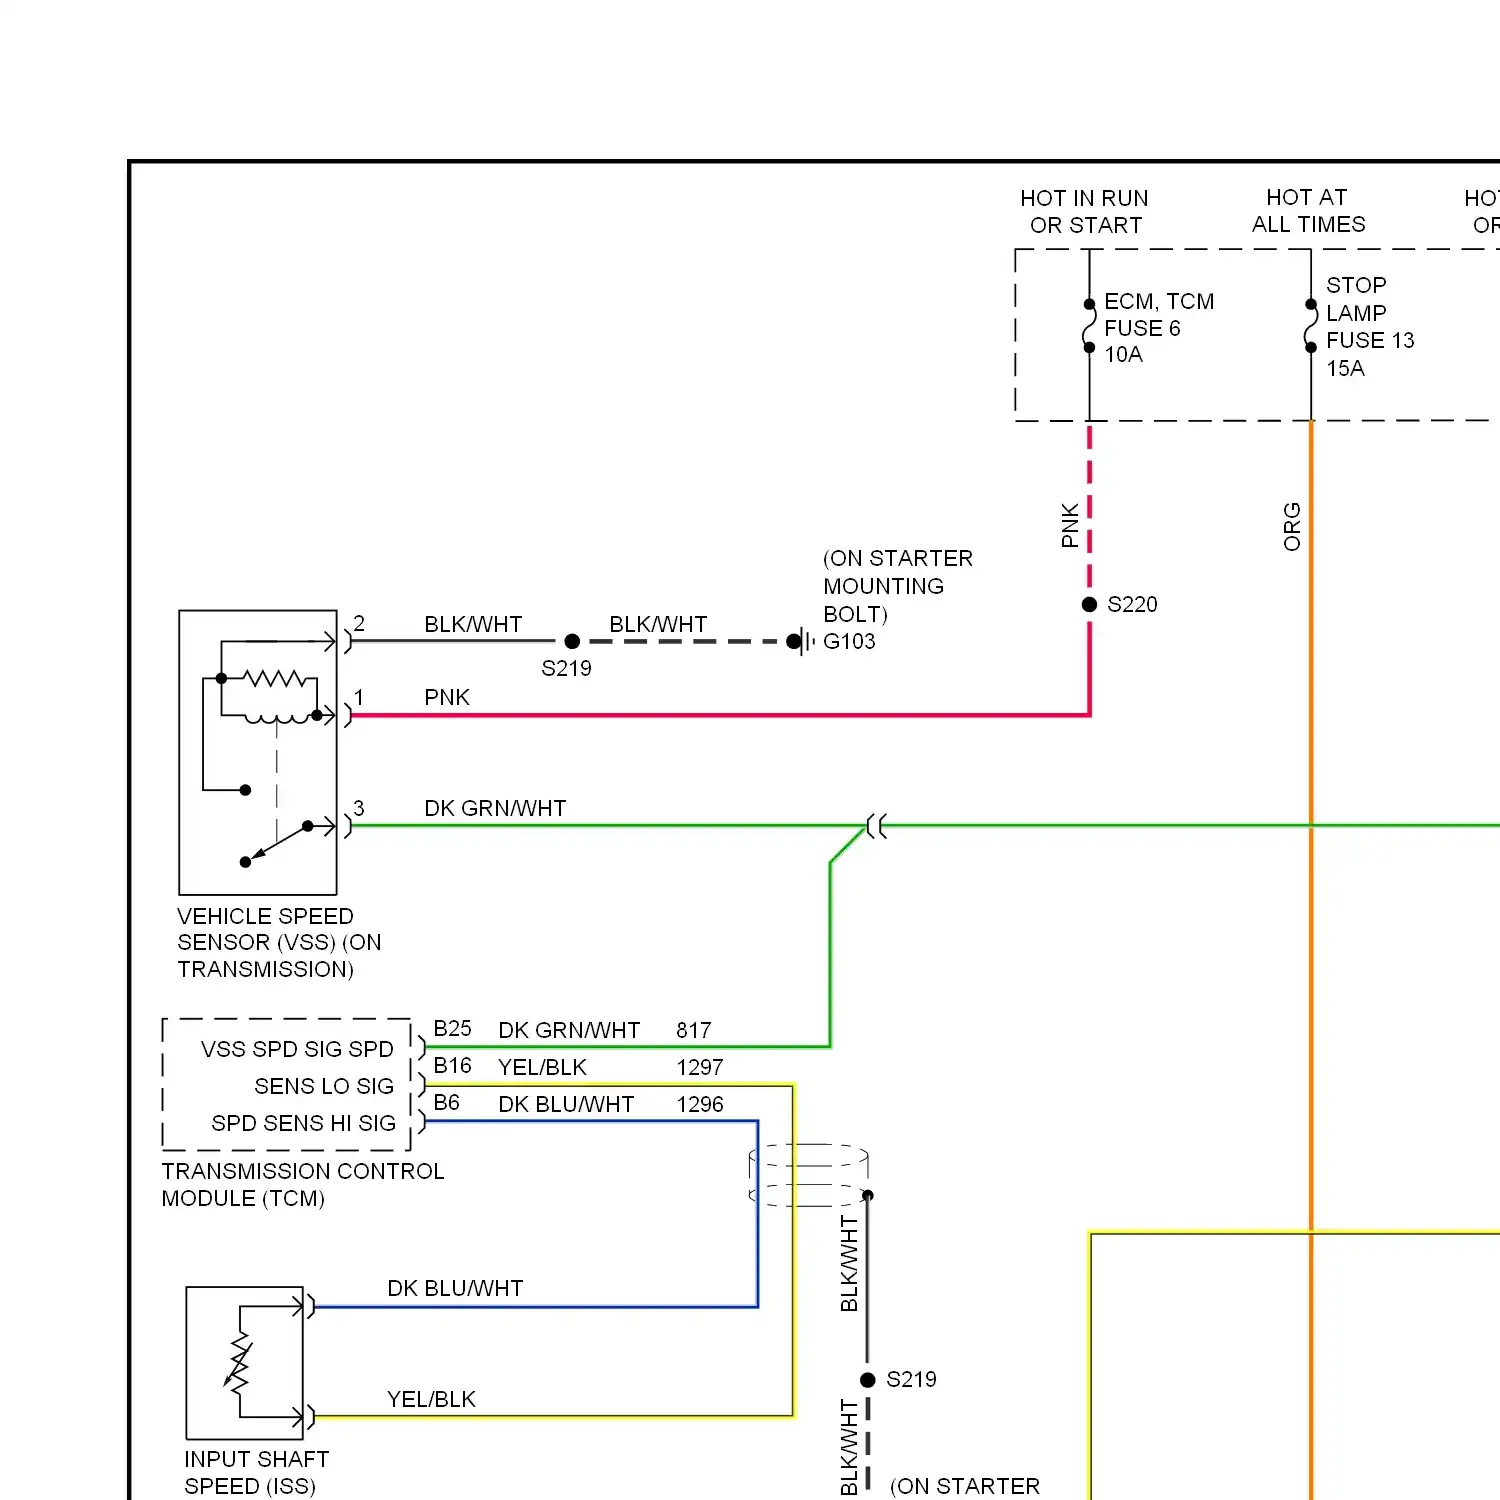The width and height of the screenshot is (1500, 1500).
Task: Click the "HOT AT ALL TIMES" heading
Action: click(x=1308, y=211)
